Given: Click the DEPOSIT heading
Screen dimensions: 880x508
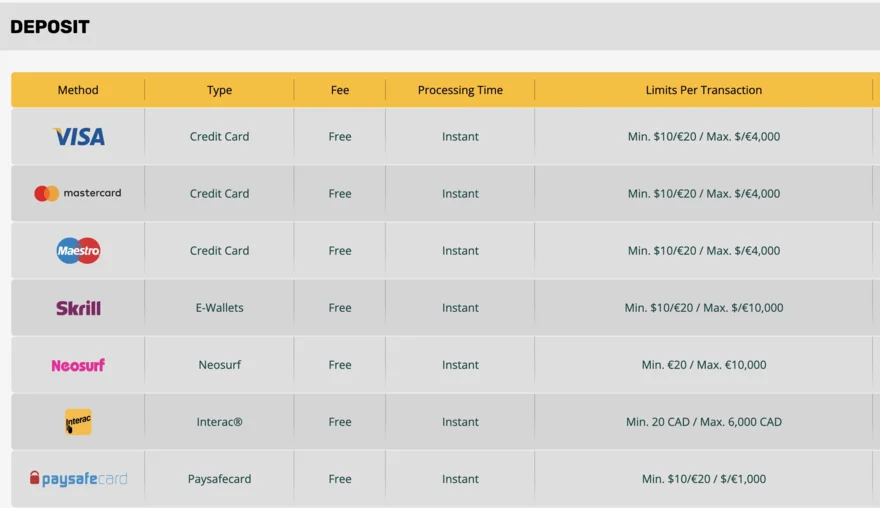Looking at the screenshot, I should pos(50,26).
